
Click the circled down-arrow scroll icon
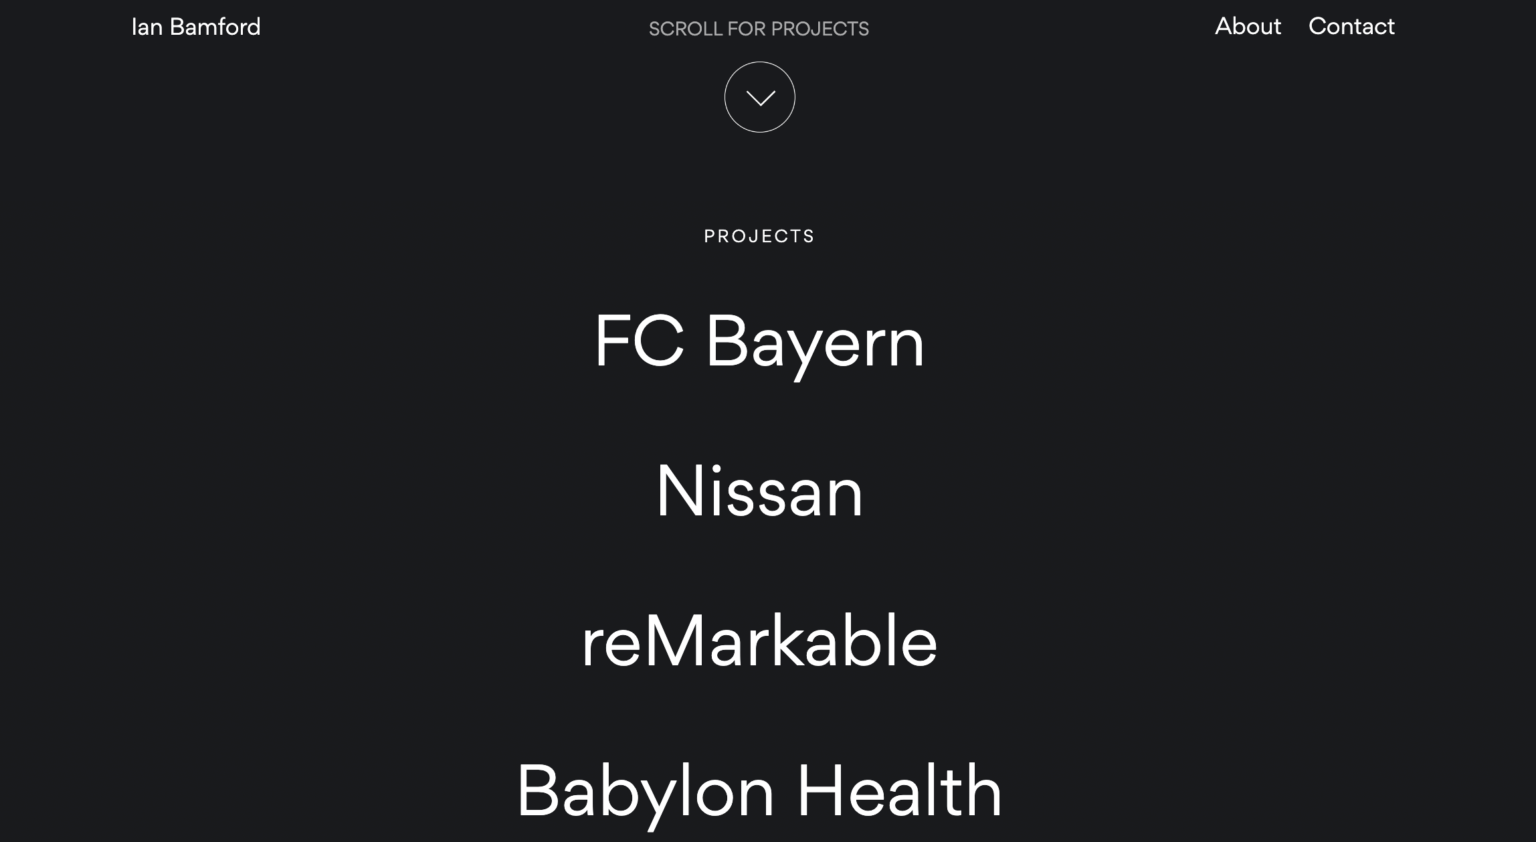pos(759,97)
